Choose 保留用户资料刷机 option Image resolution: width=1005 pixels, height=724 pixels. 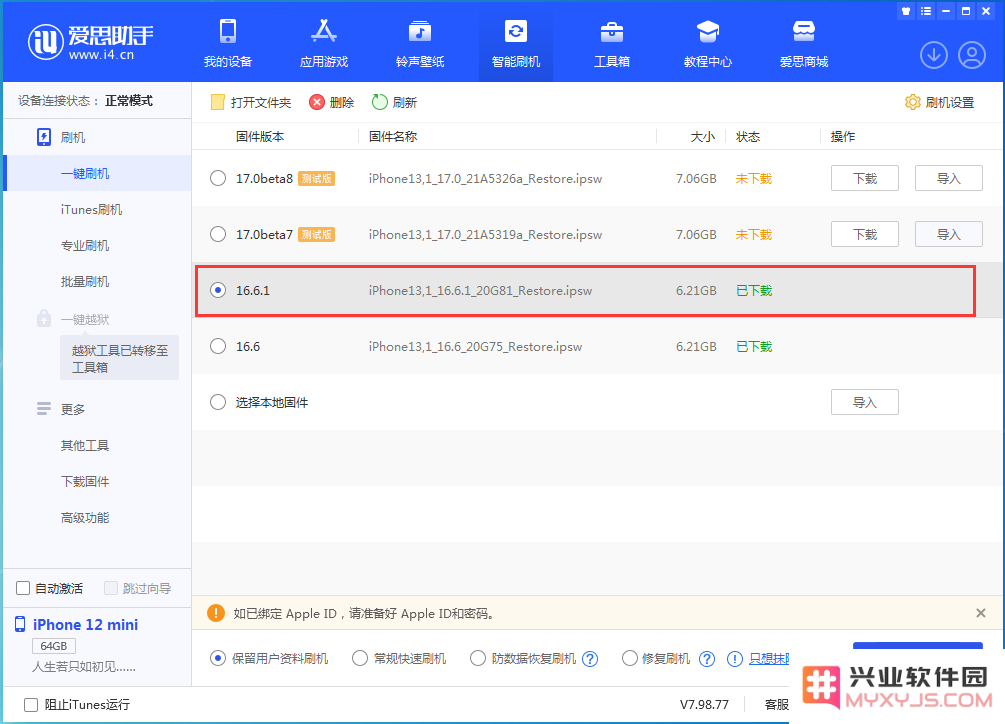point(218,658)
